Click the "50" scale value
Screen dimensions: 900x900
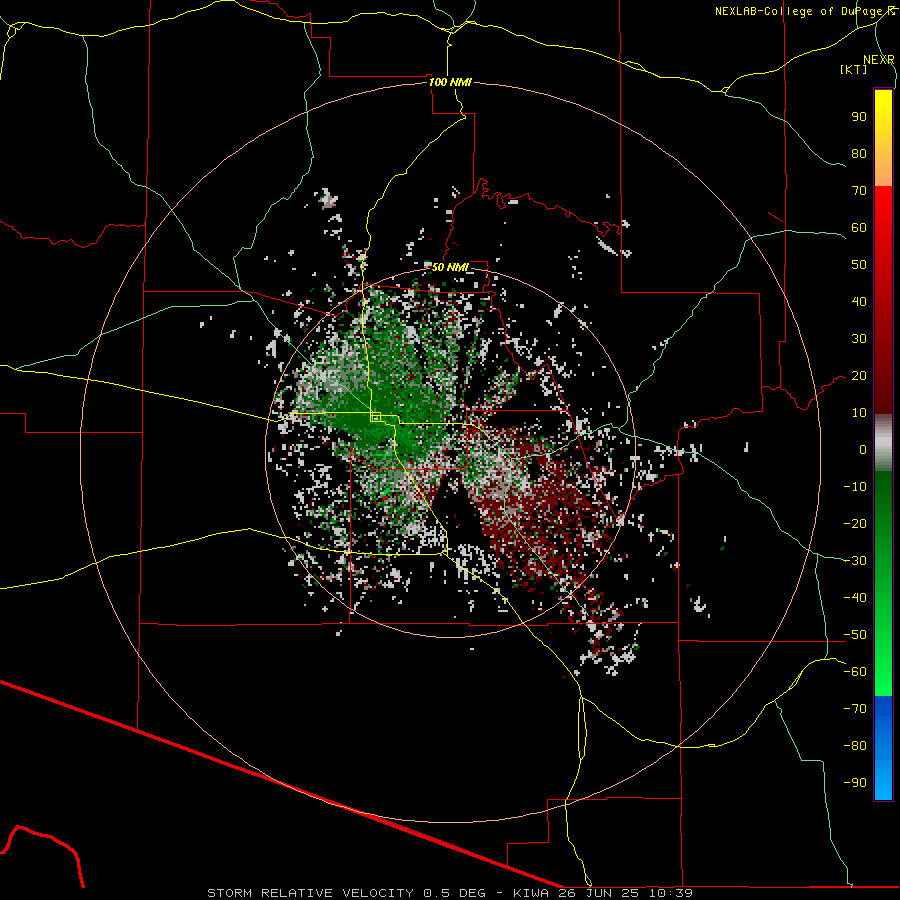coord(859,265)
